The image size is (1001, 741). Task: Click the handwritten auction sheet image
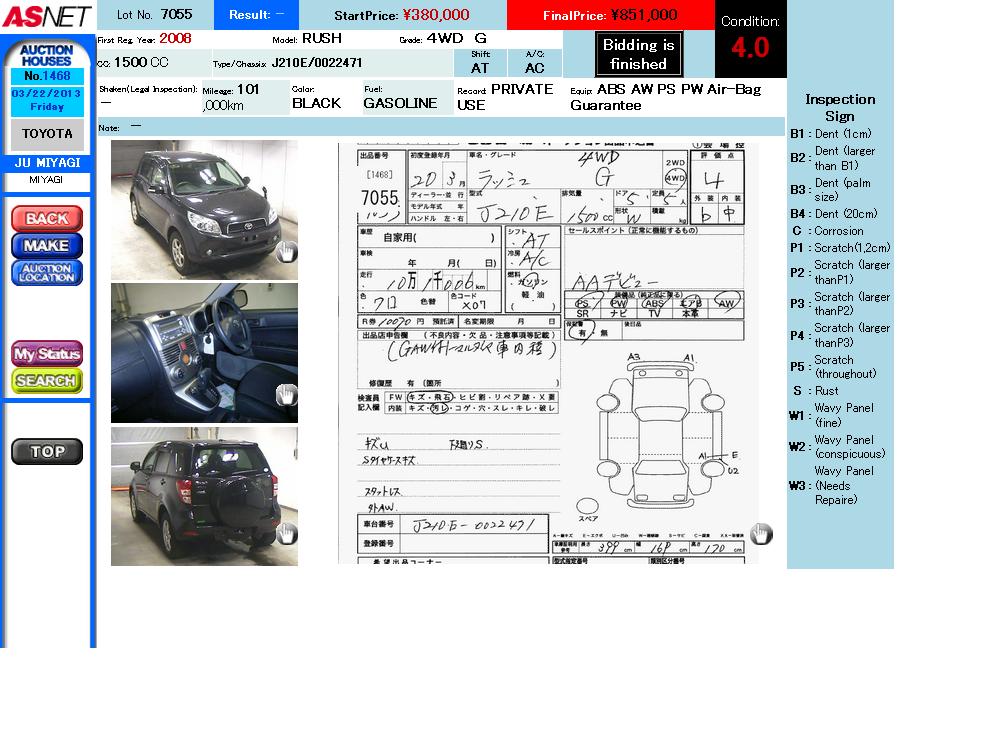550,350
